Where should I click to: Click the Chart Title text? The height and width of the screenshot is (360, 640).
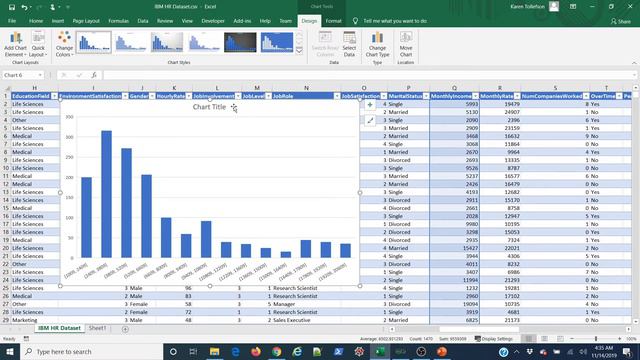[209, 107]
